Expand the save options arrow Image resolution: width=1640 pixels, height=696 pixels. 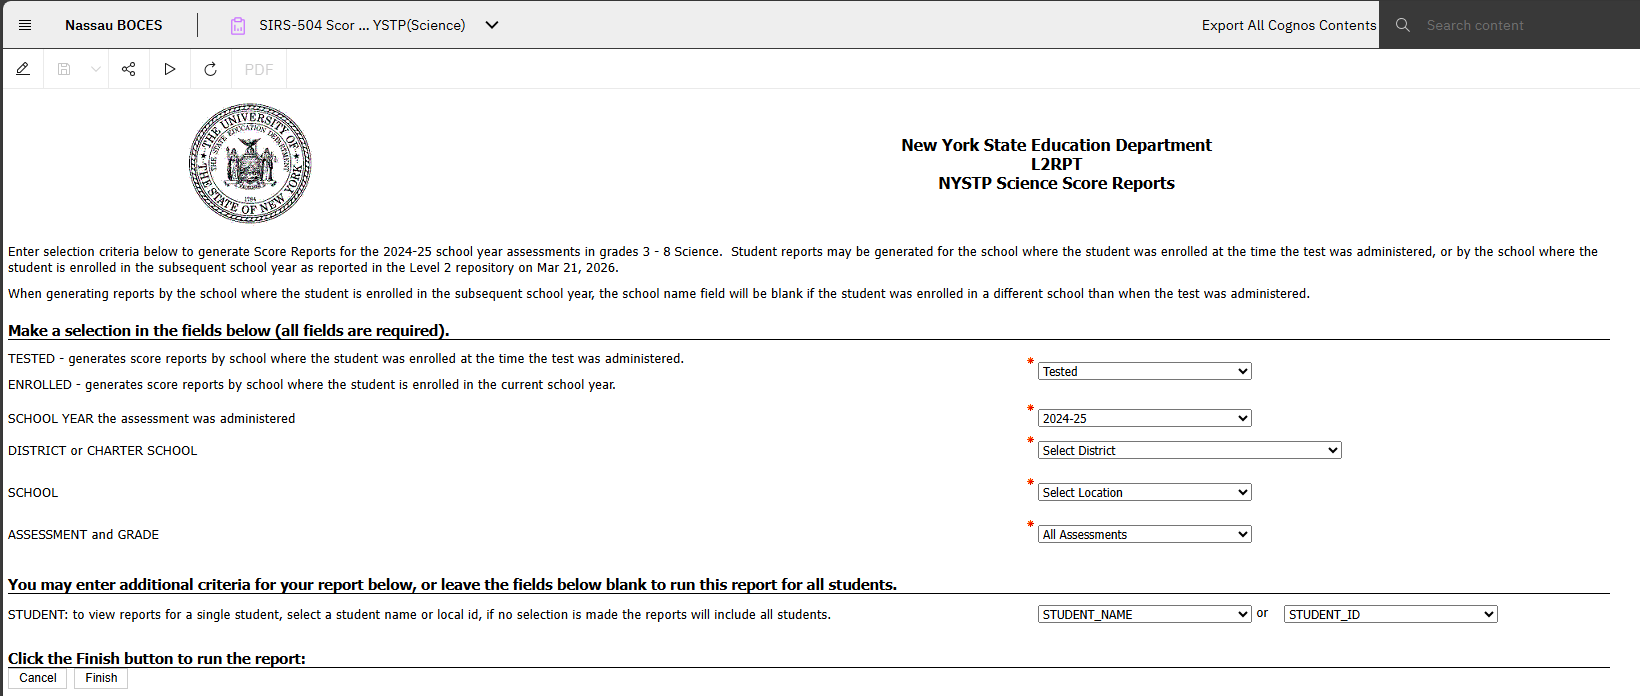[96, 69]
